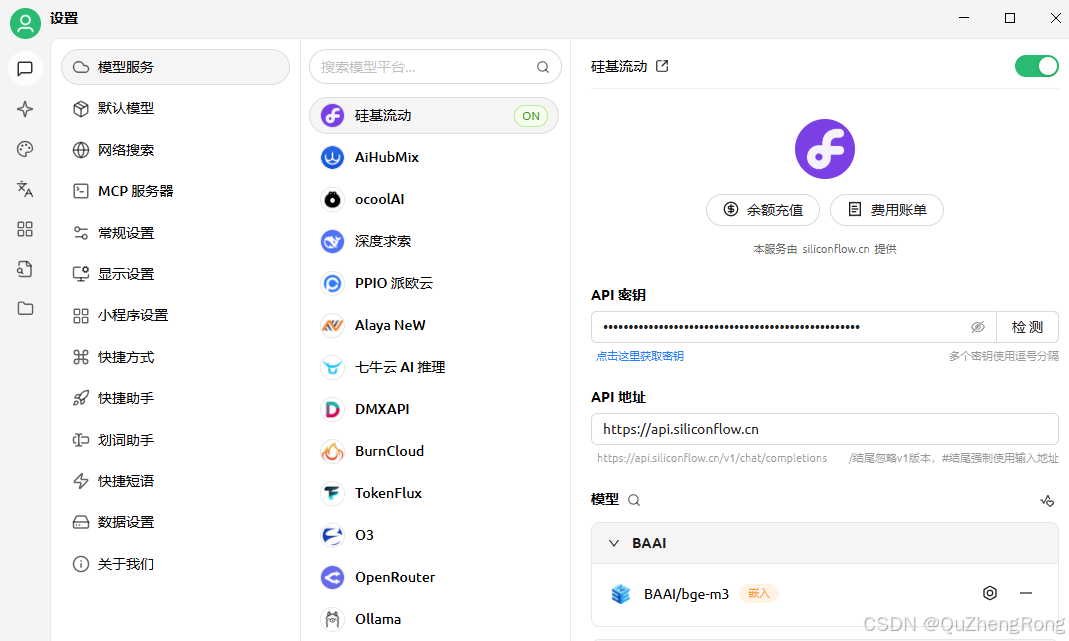Reveal the hidden API key with eye icon
1069x641 pixels.
tap(978, 326)
